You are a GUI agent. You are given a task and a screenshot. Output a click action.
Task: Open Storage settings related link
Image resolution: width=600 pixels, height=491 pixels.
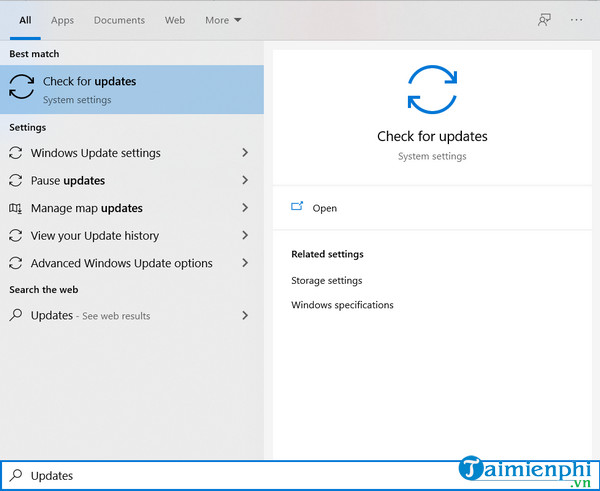coord(326,281)
